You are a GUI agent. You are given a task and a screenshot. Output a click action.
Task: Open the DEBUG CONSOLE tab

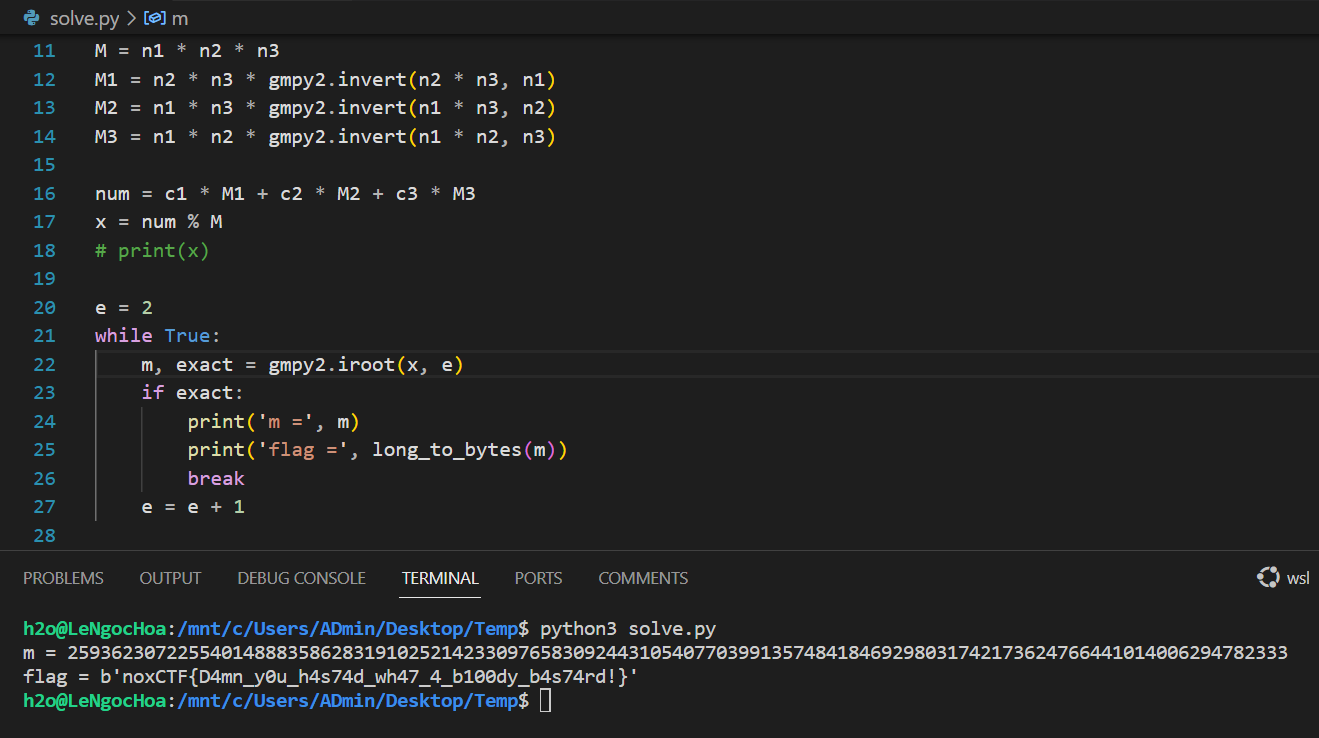pyautogui.click(x=301, y=578)
